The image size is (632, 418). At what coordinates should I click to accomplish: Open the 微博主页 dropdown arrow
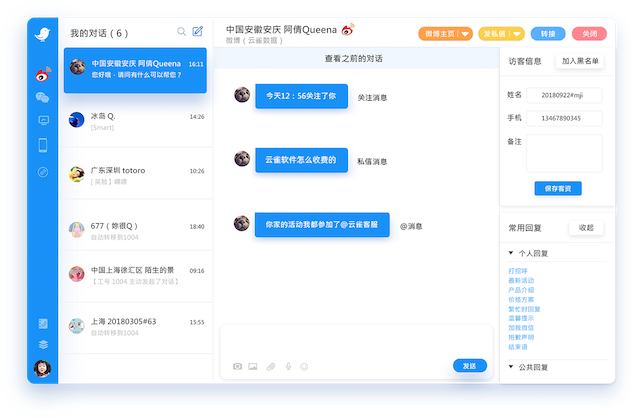465,34
